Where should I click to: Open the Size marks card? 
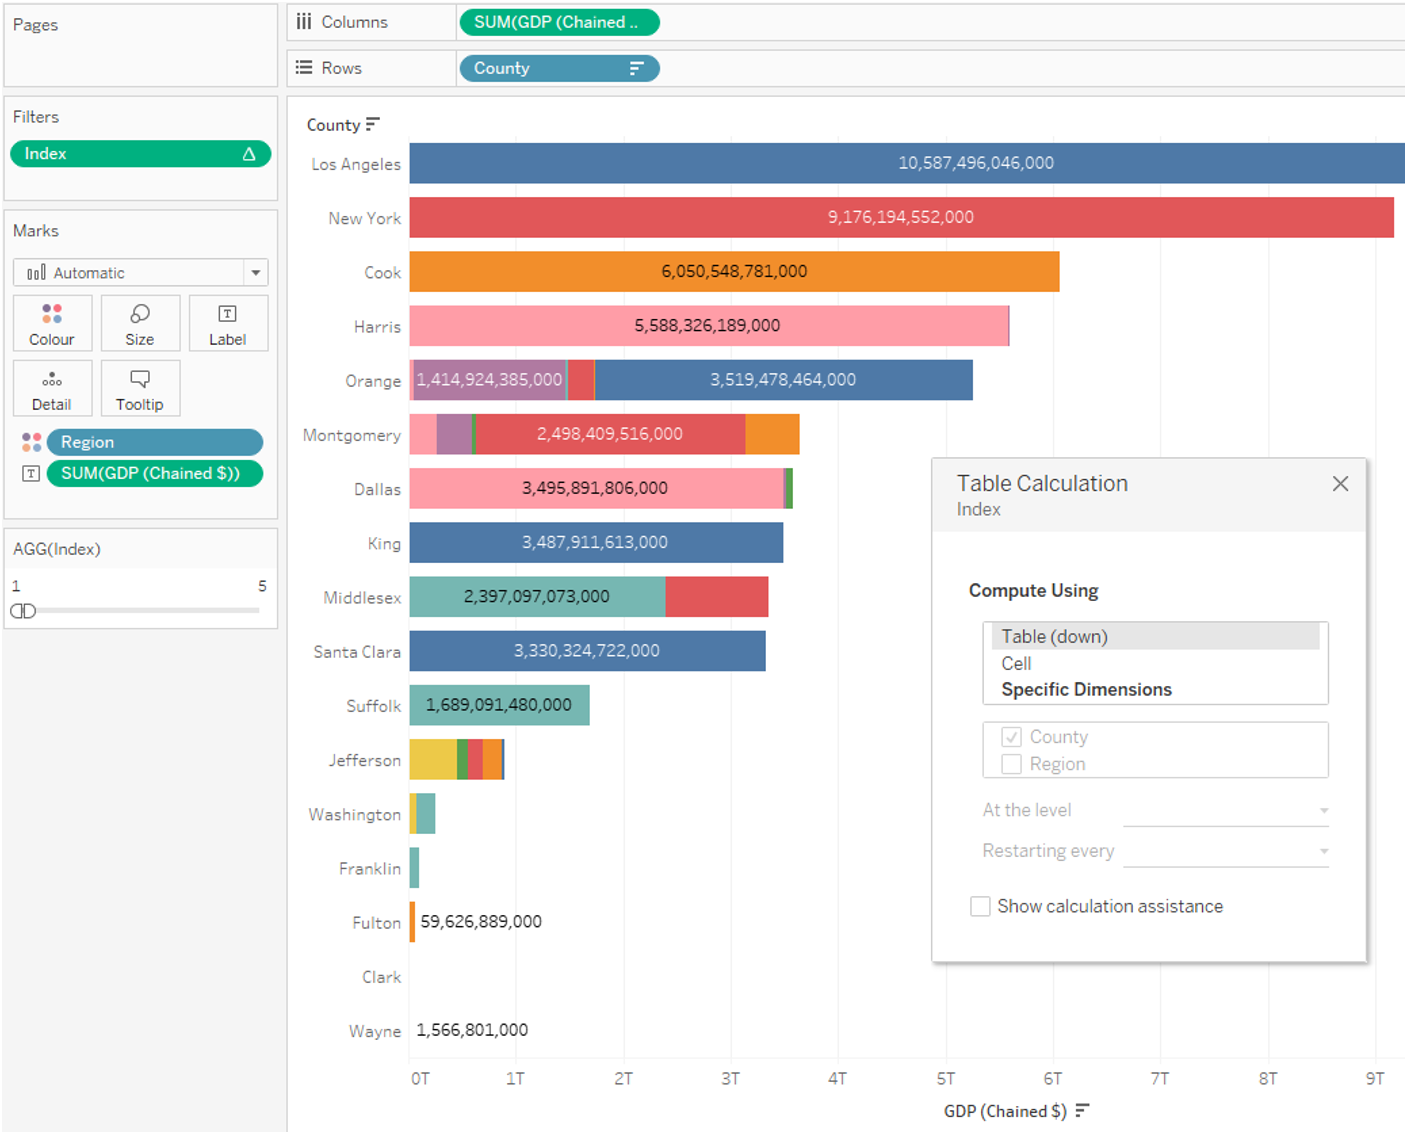point(140,323)
